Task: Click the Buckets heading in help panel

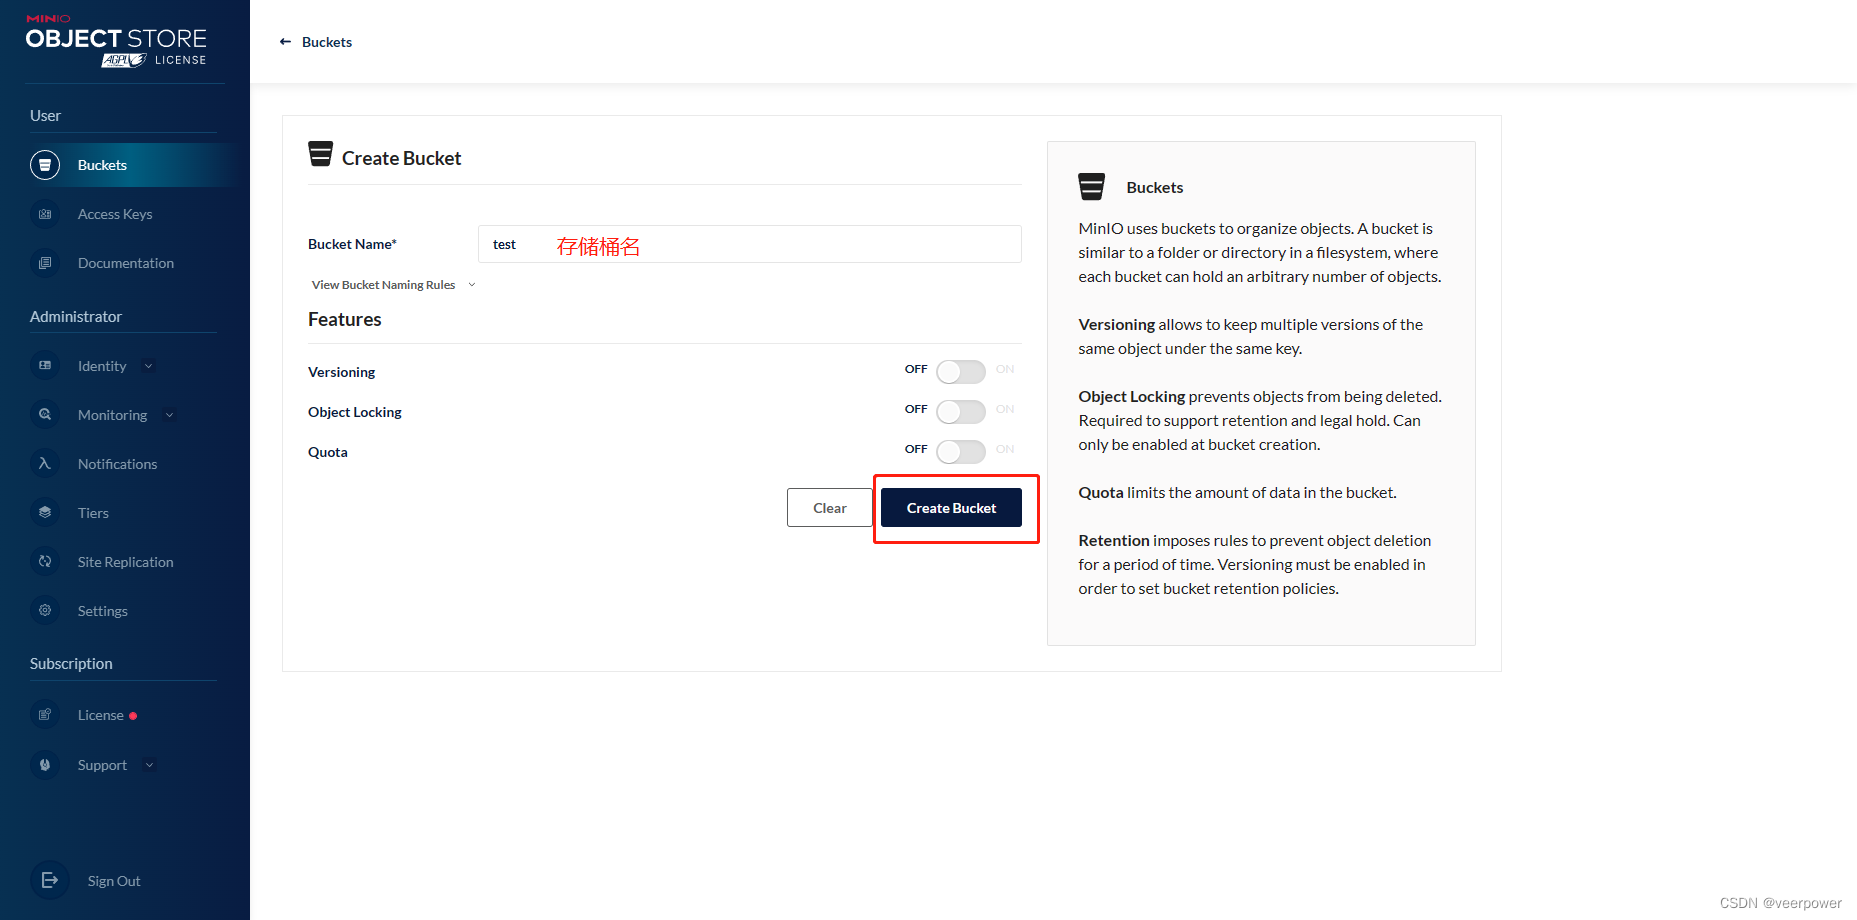Action: coord(1154,187)
